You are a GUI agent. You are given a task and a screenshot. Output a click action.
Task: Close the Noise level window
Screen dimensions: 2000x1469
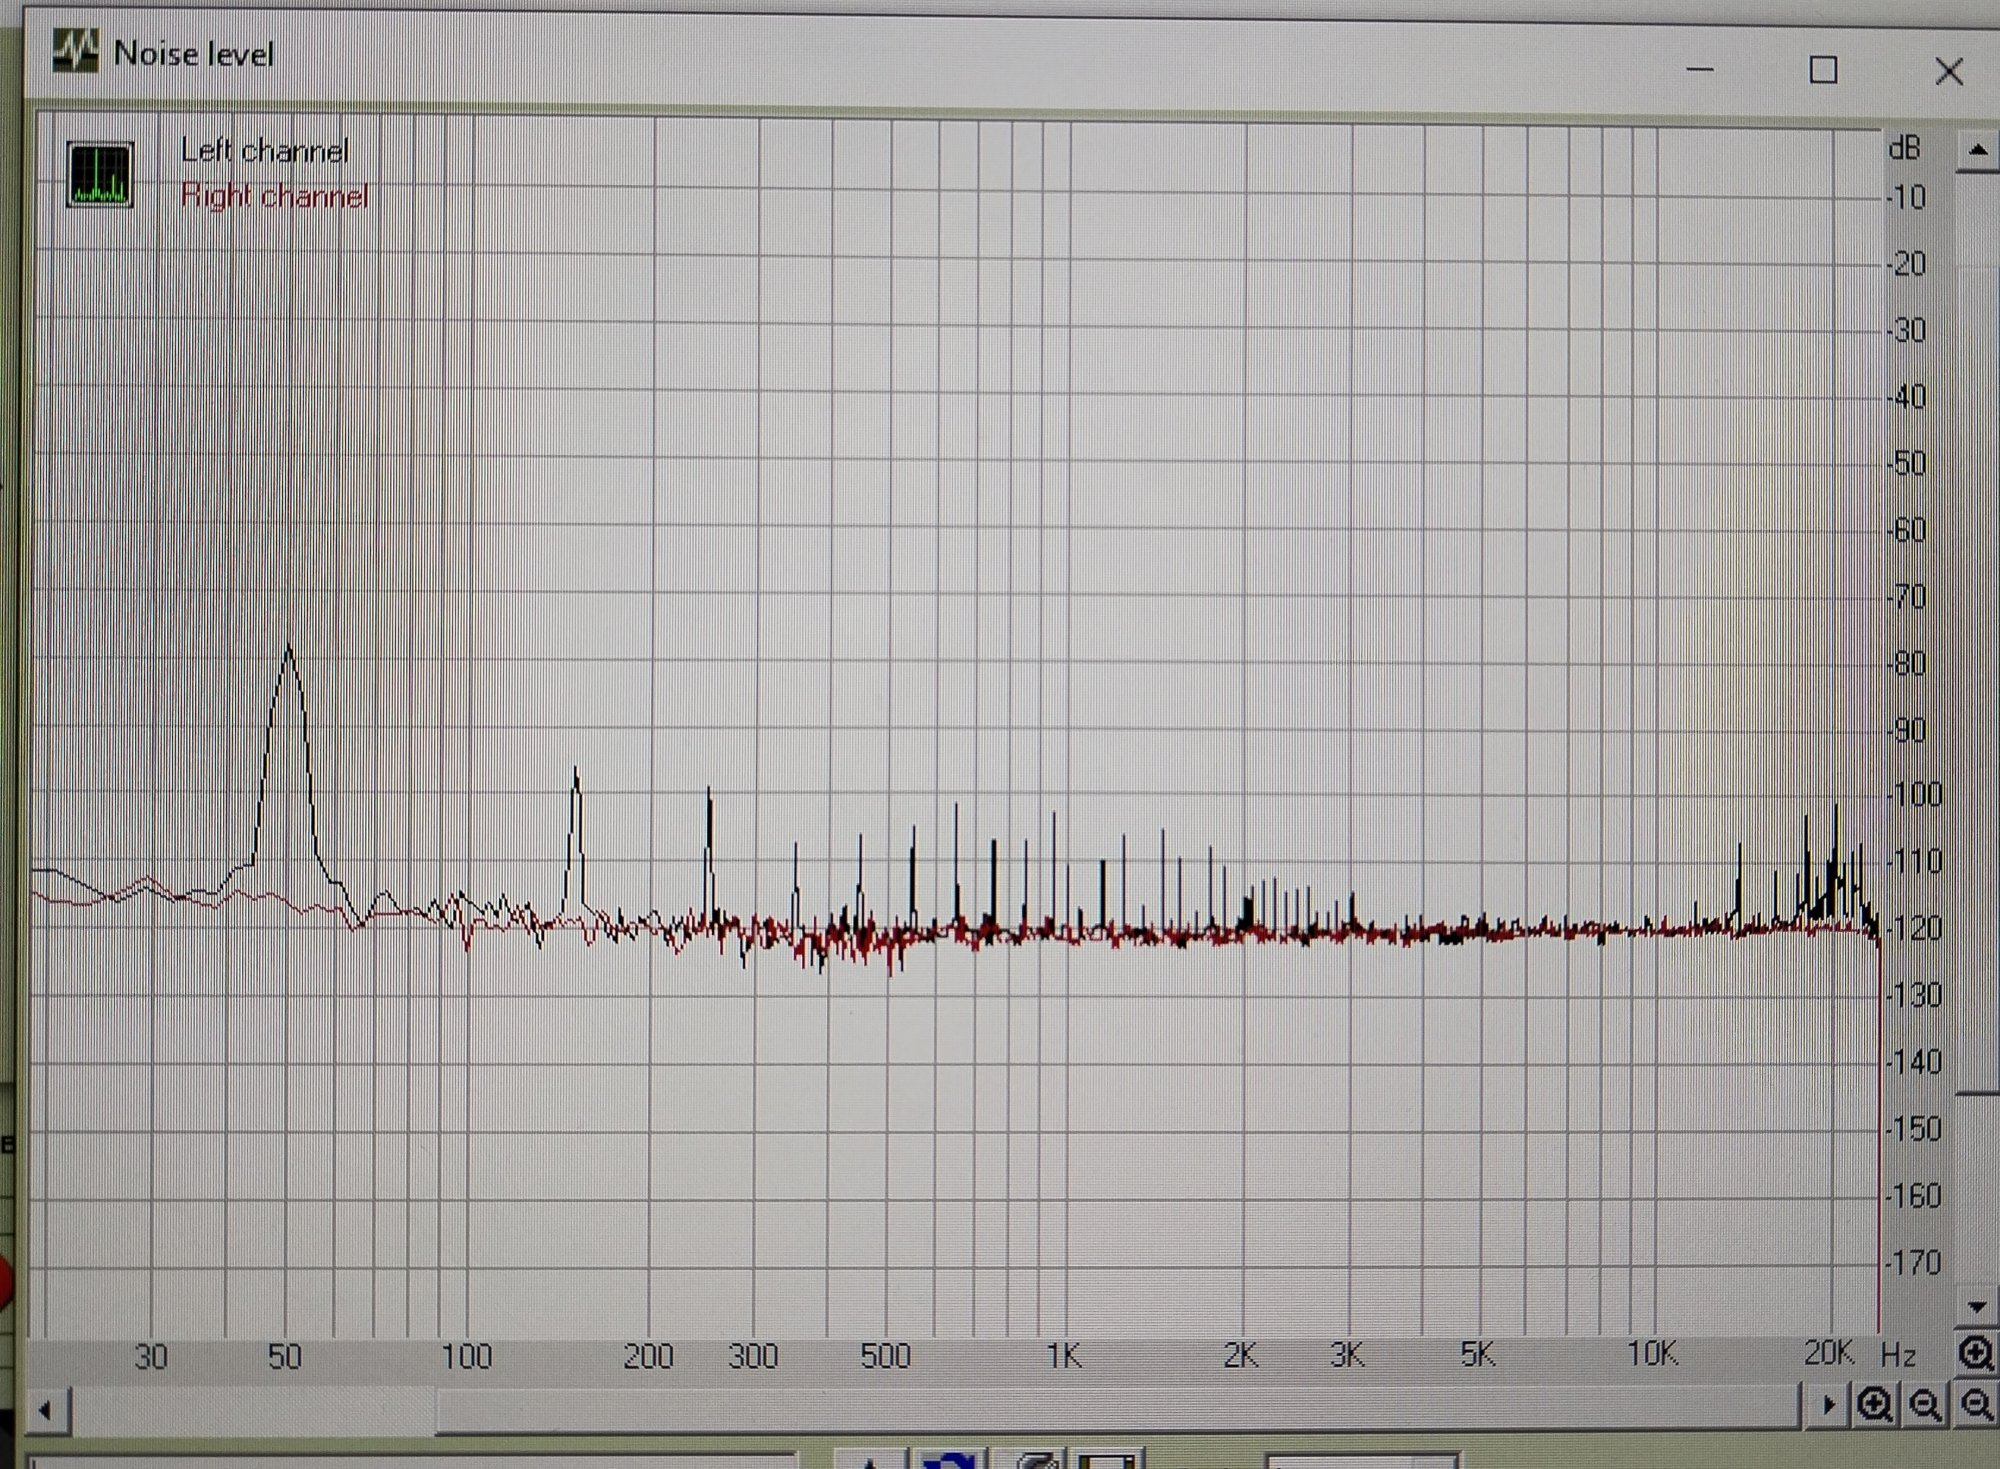coord(1948,71)
